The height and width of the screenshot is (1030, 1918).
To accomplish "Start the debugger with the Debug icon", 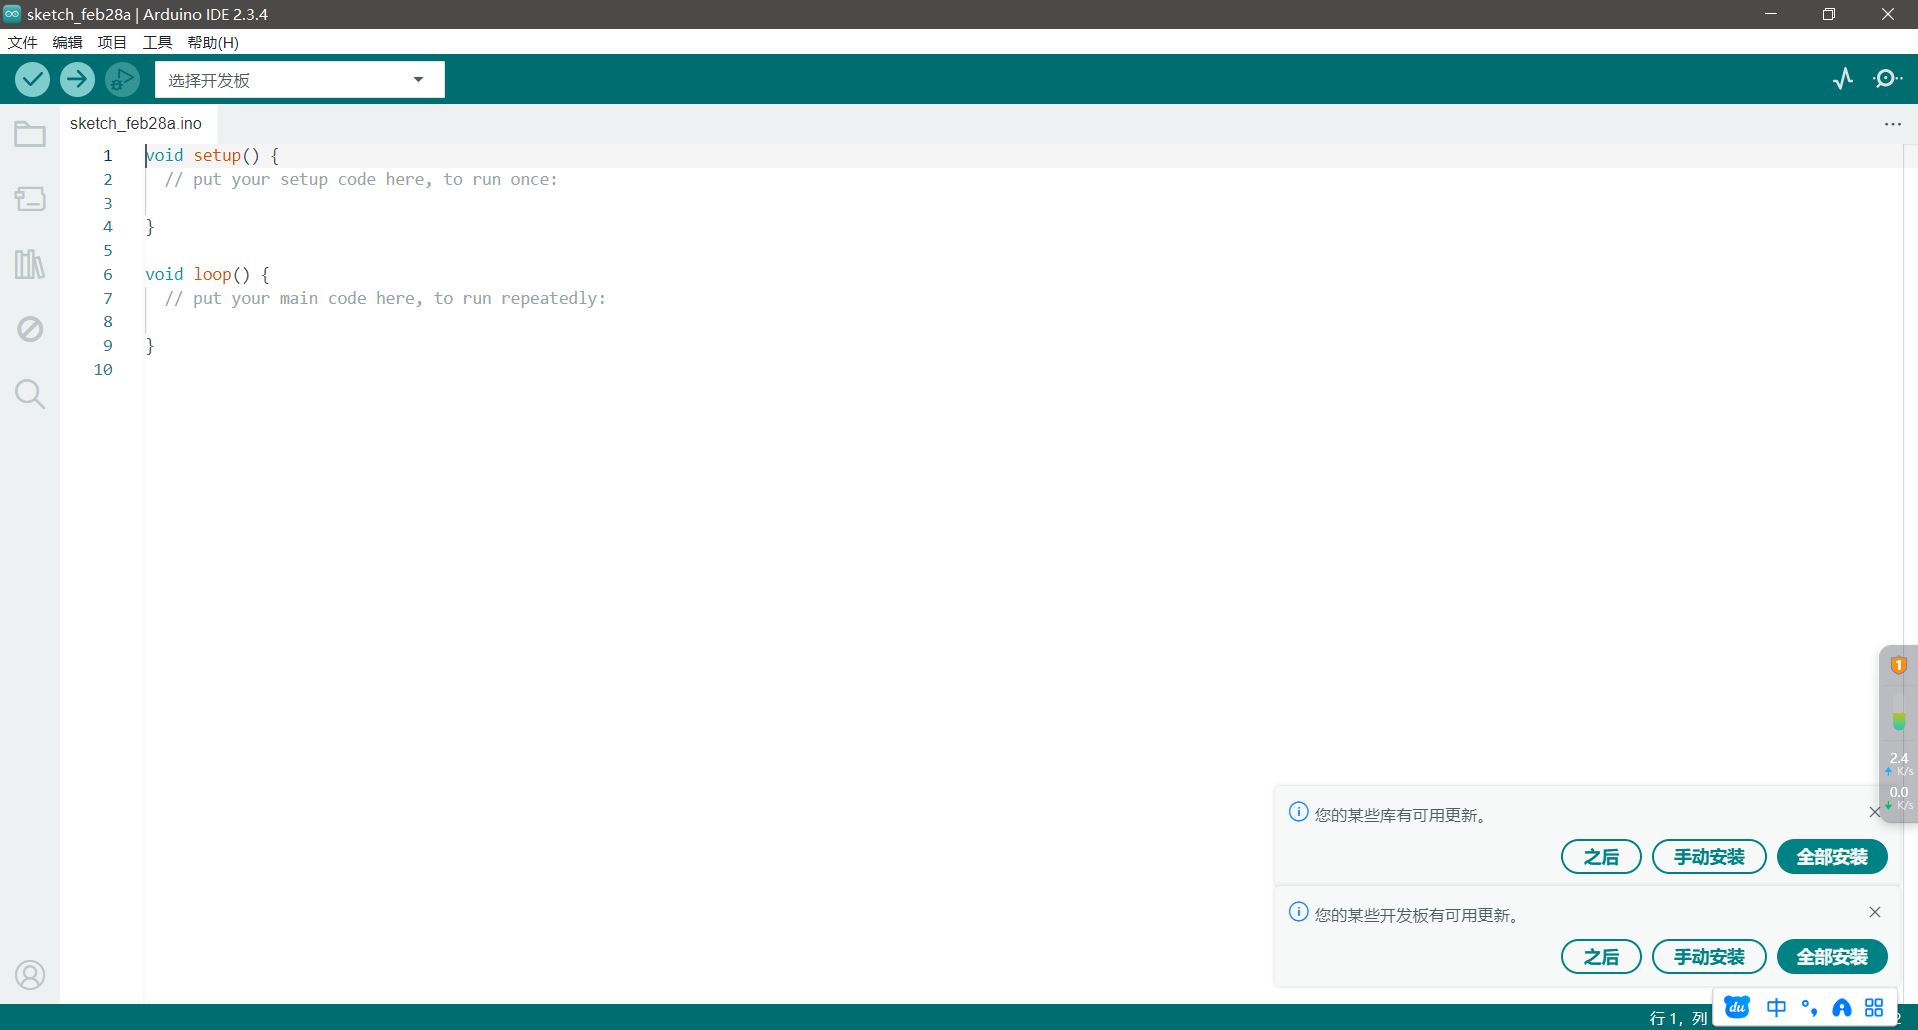I will [122, 79].
